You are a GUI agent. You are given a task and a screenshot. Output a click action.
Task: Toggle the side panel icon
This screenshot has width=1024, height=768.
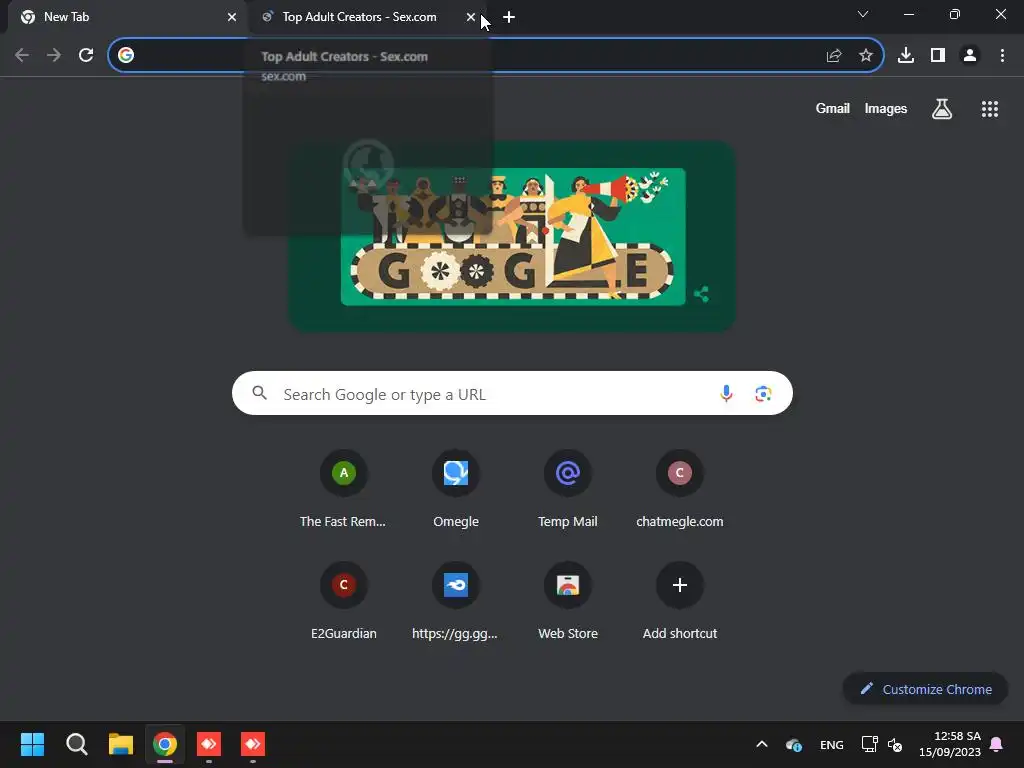pyautogui.click(x=938, y=56)
